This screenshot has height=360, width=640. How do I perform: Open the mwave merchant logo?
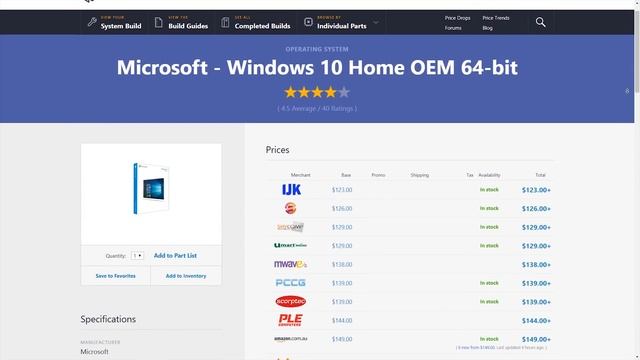coord(290,264)
